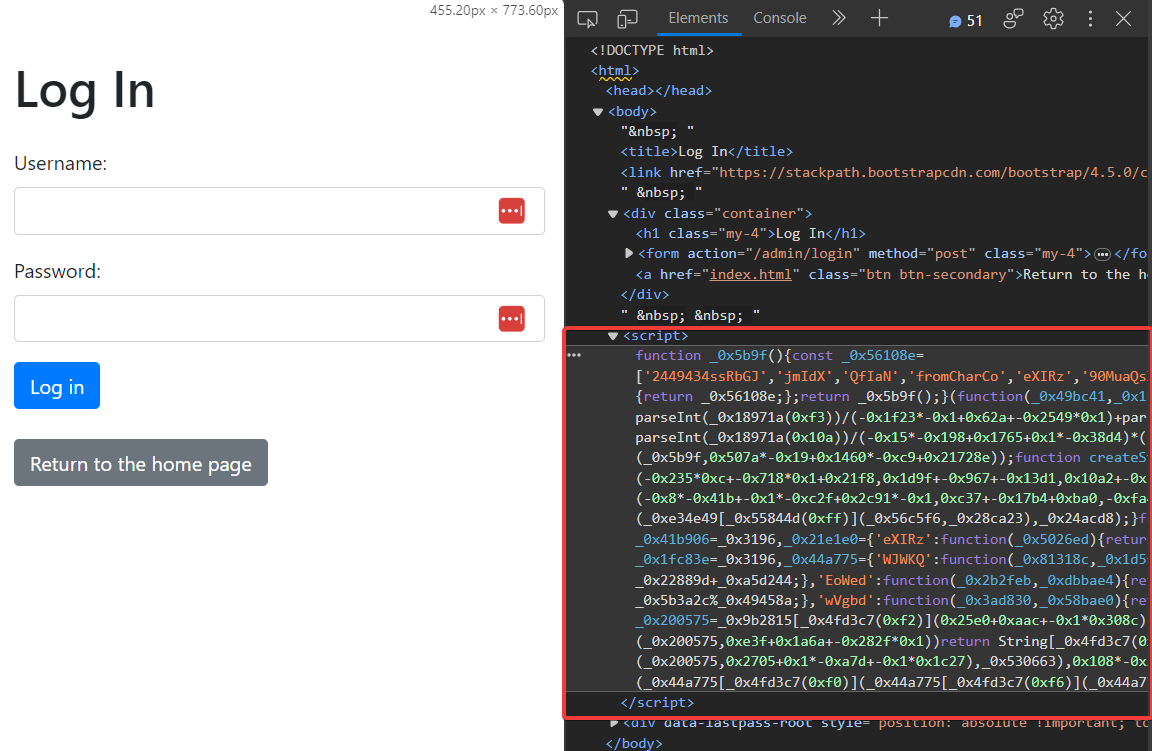Open the Issues panel showing 51
The width and height of the screenshot is (1152, 751).
(x=965, y=19)
